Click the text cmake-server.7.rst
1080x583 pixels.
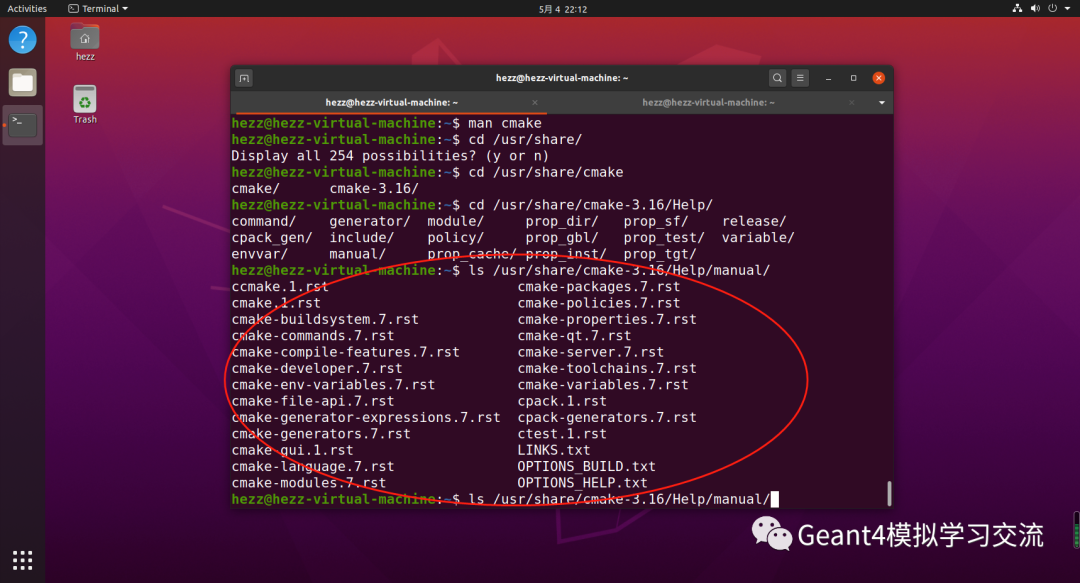590,352
